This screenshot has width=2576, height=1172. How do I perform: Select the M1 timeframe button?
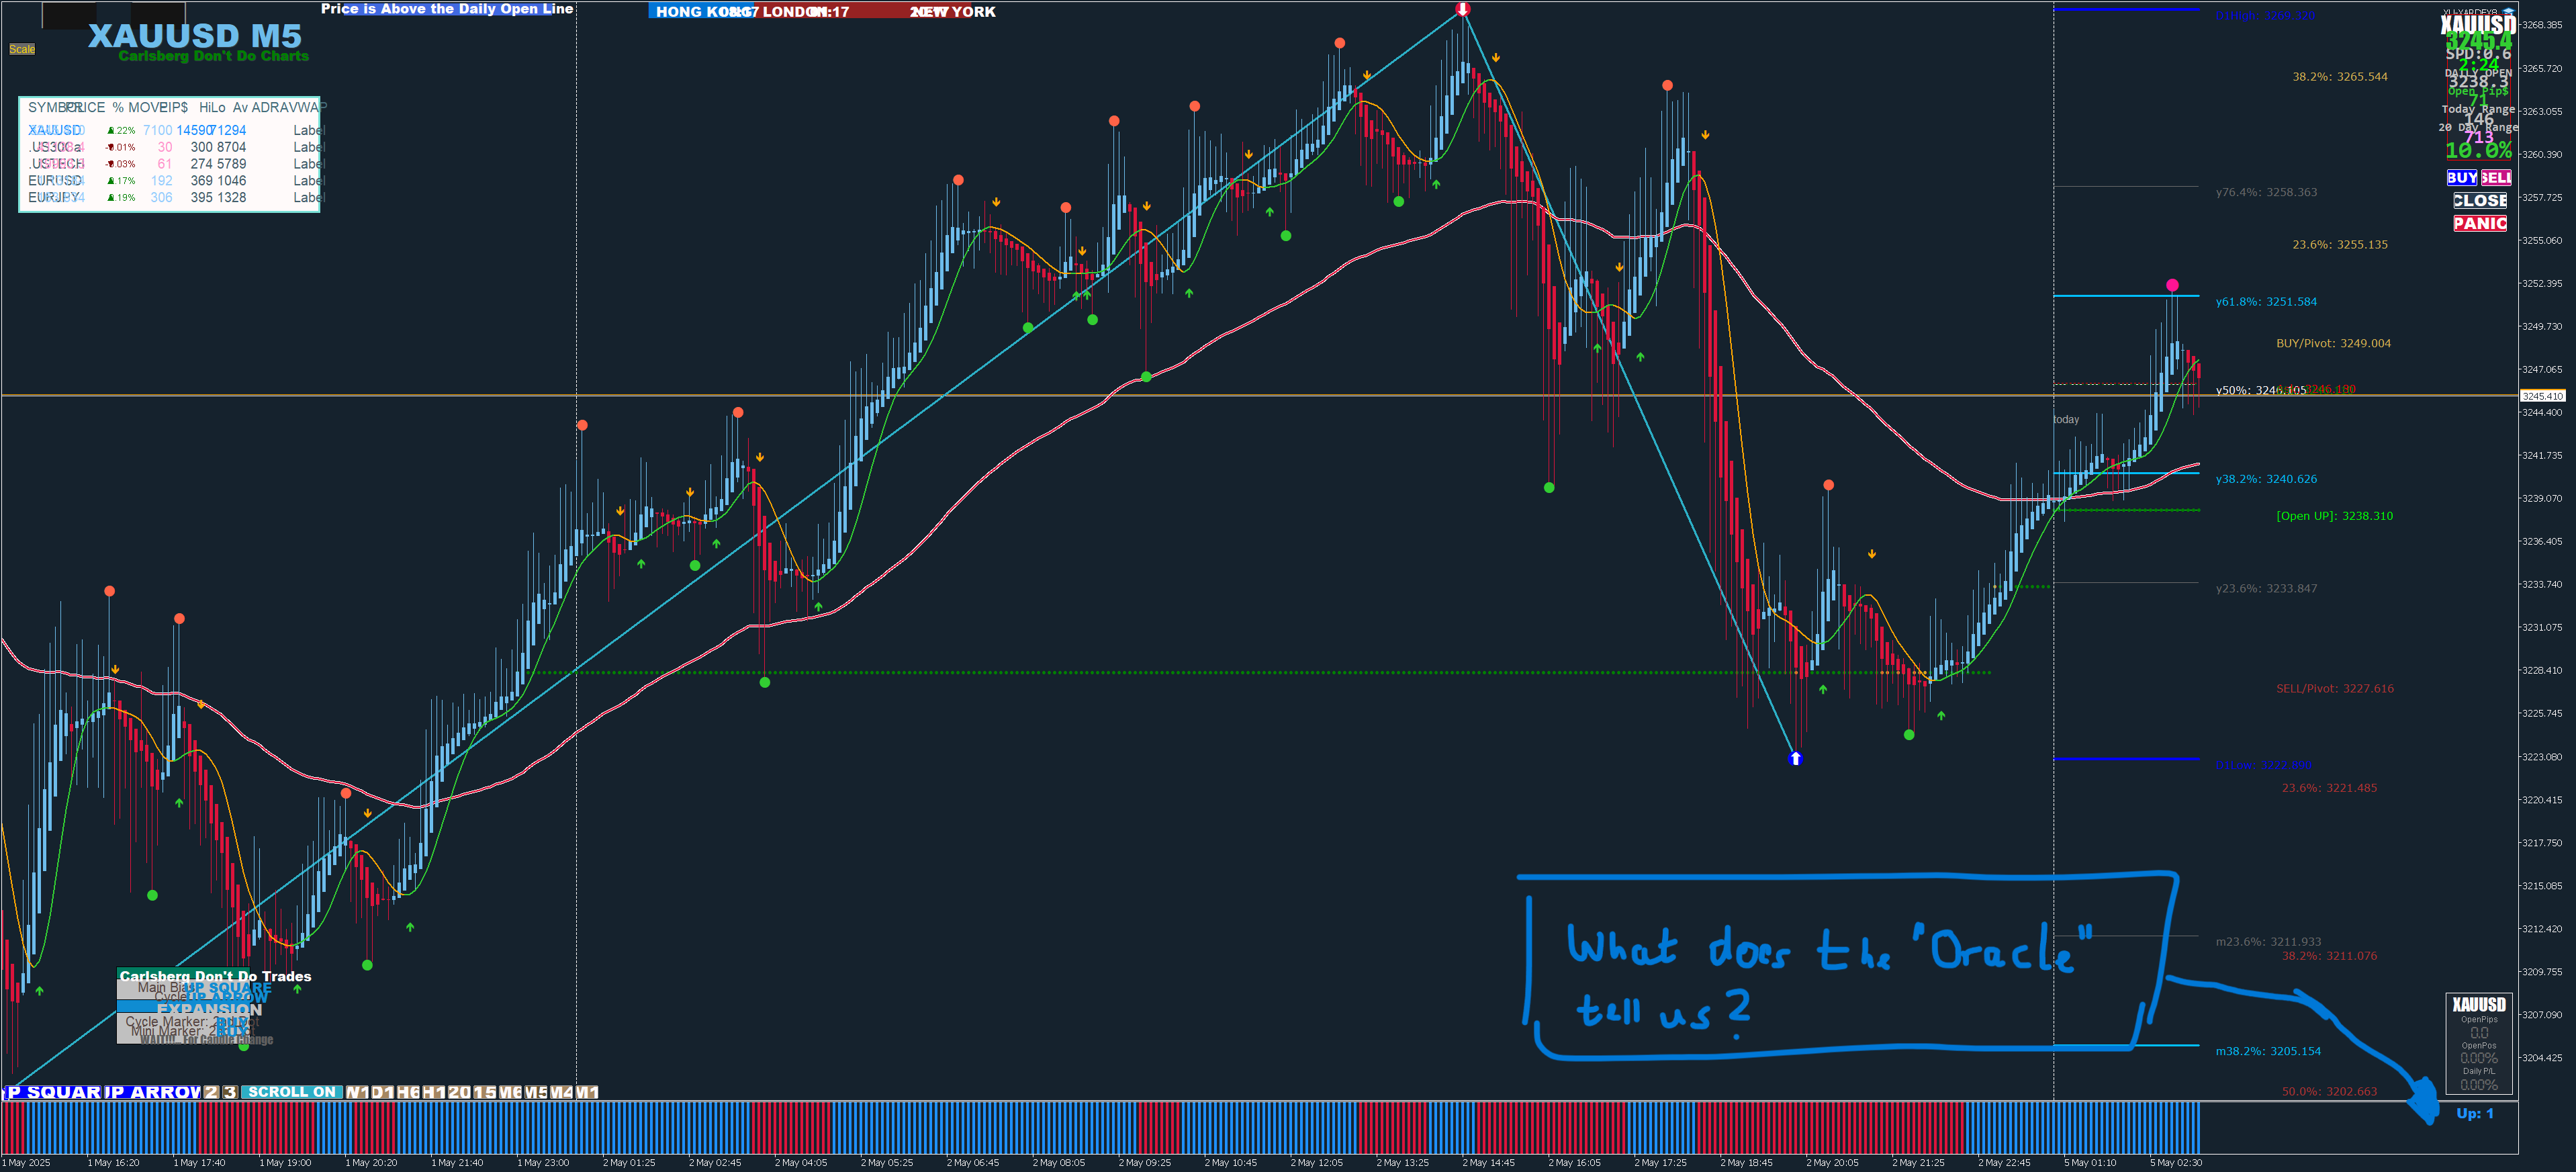587,1092
